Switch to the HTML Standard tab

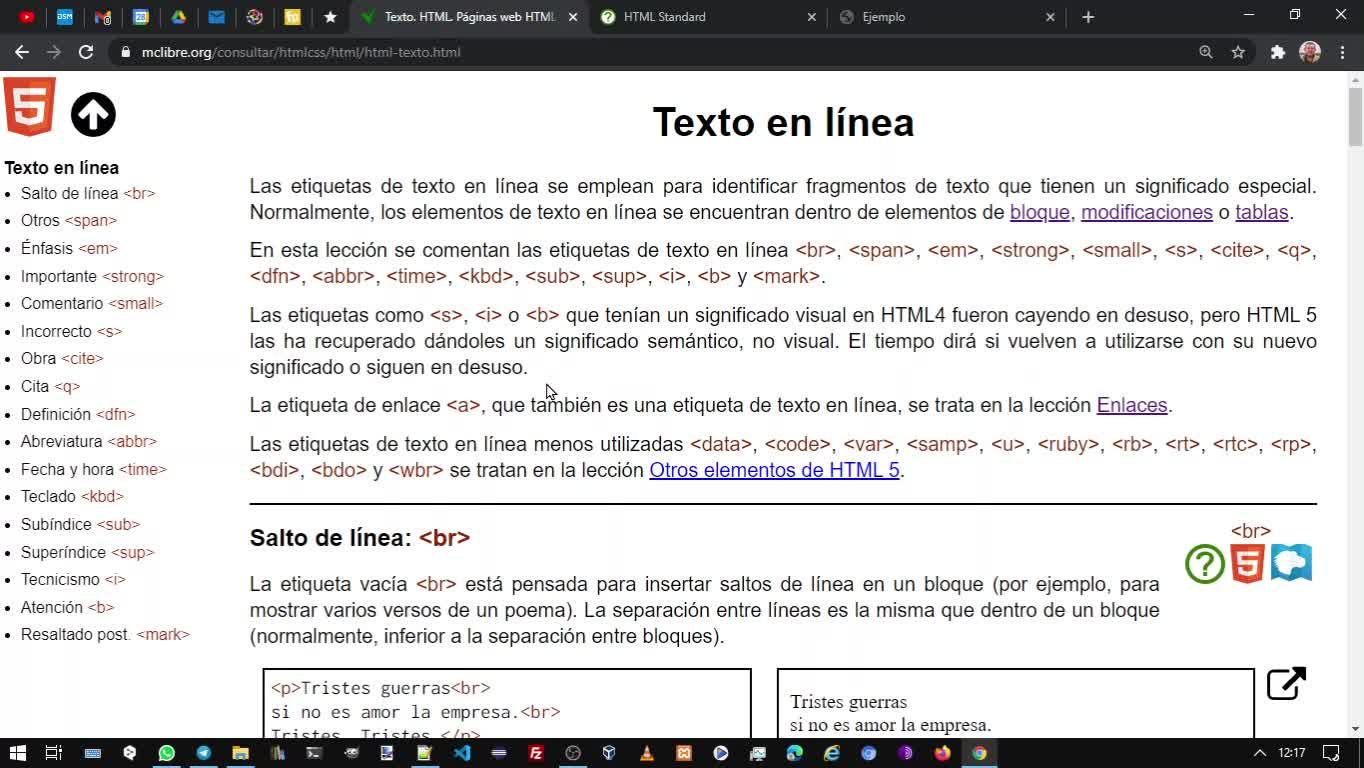click(x=710, y=17)
